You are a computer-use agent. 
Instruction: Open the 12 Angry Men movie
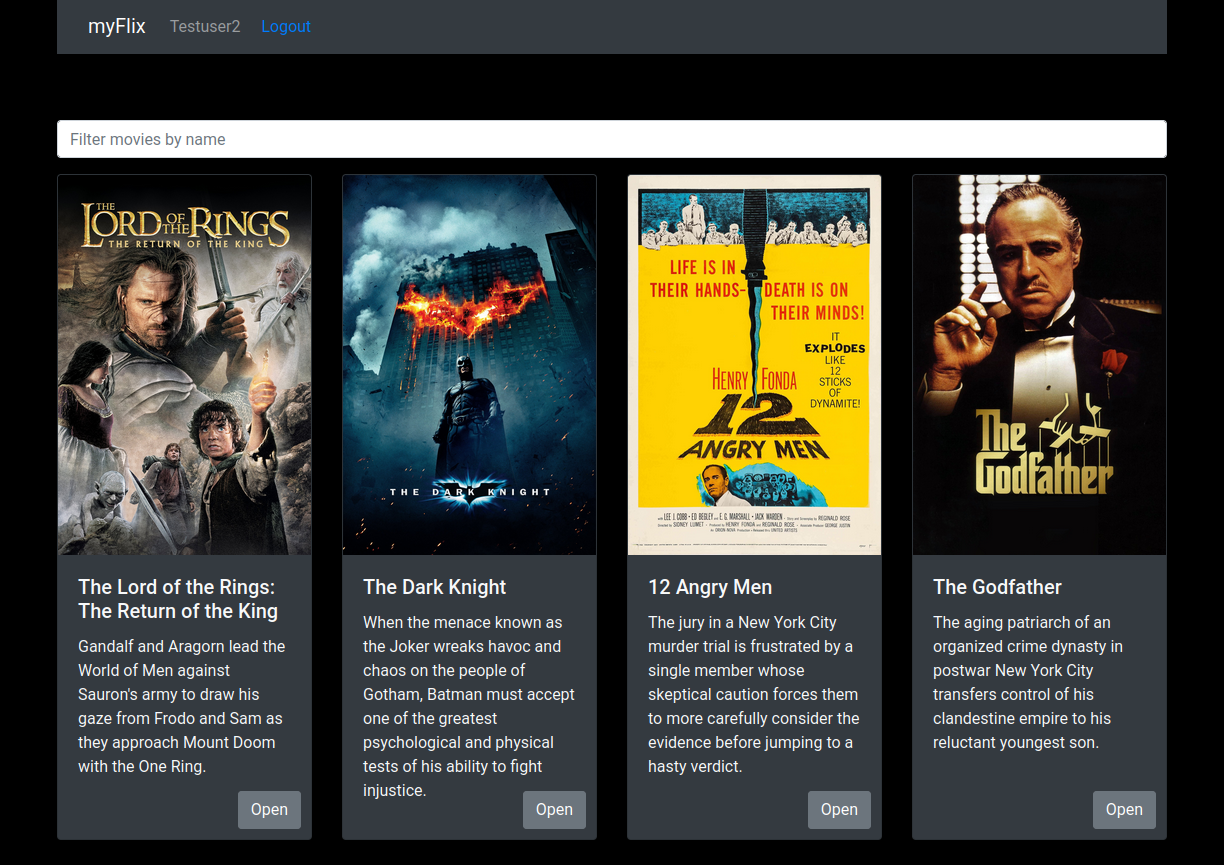click(839, 810)
